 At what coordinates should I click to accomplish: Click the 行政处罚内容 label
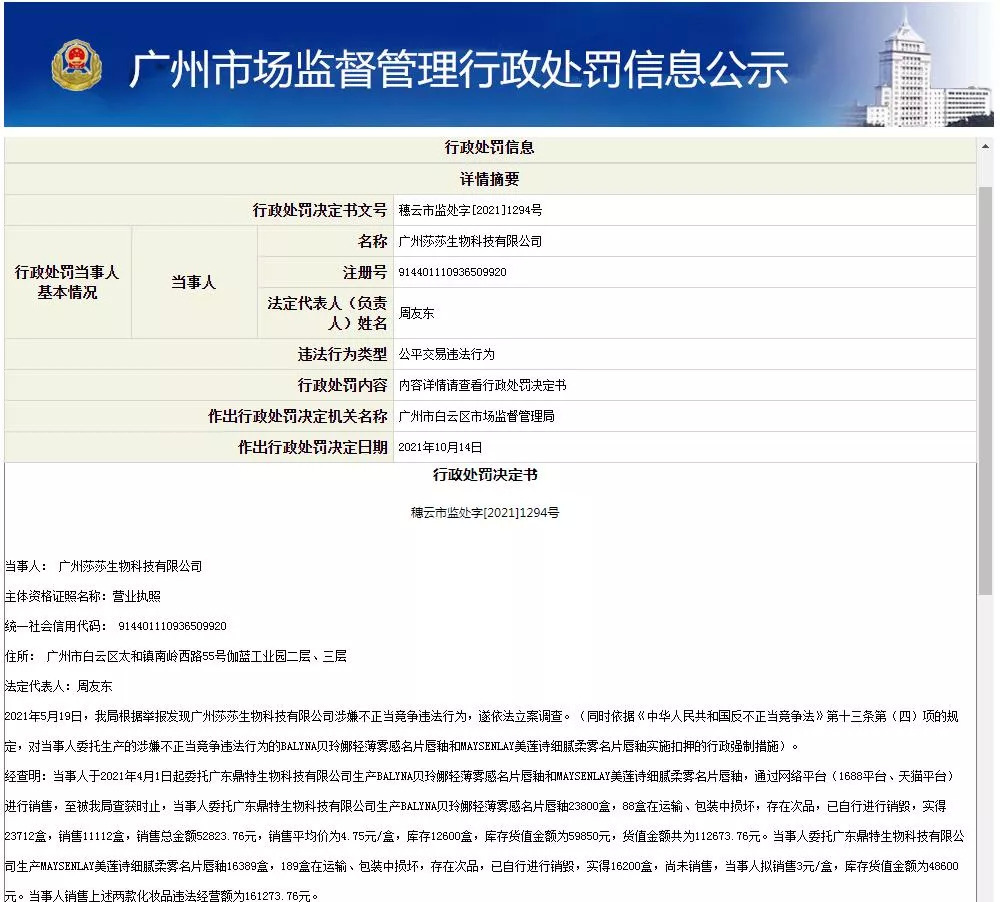click(x=342, y=385)
